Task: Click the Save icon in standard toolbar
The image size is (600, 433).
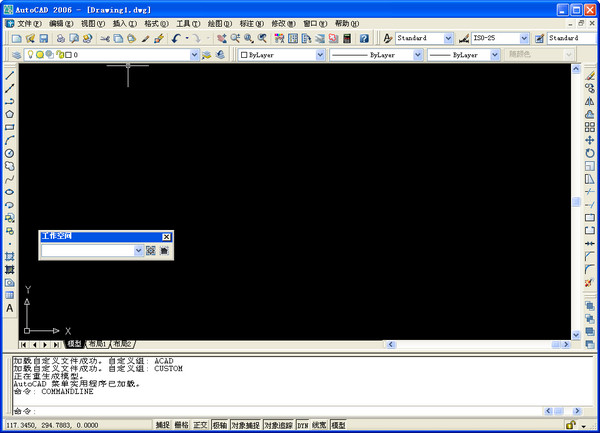Action: tap(44, 38)
